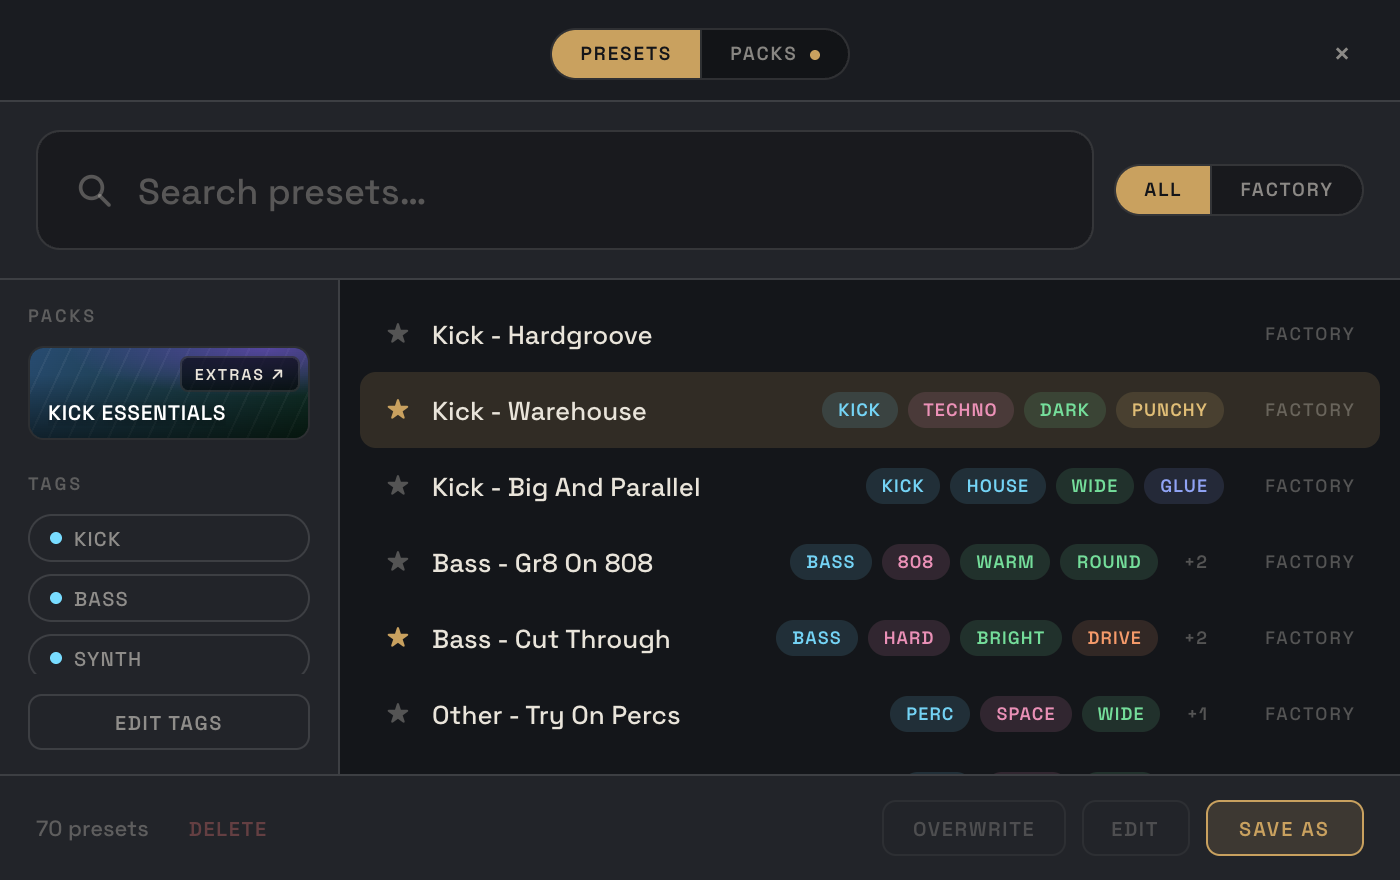Click the TECHNO tag on Kick - Warehouse

[960, 410]
